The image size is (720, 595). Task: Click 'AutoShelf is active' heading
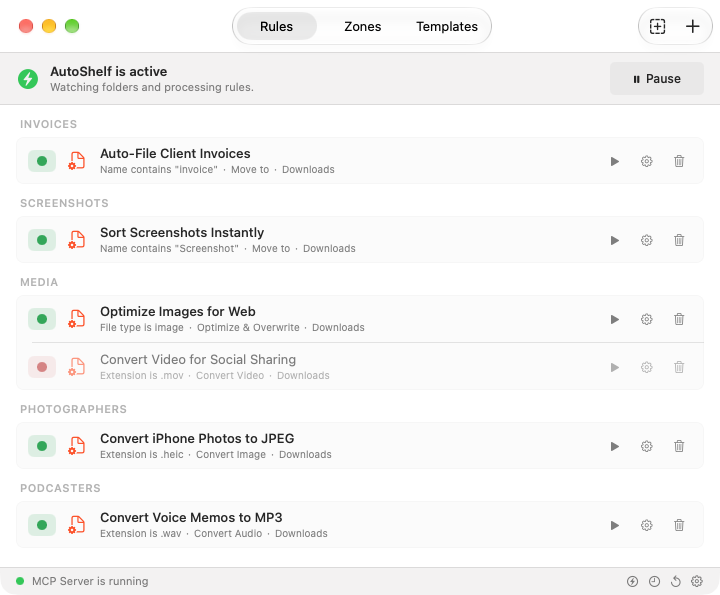click(109, 72)
